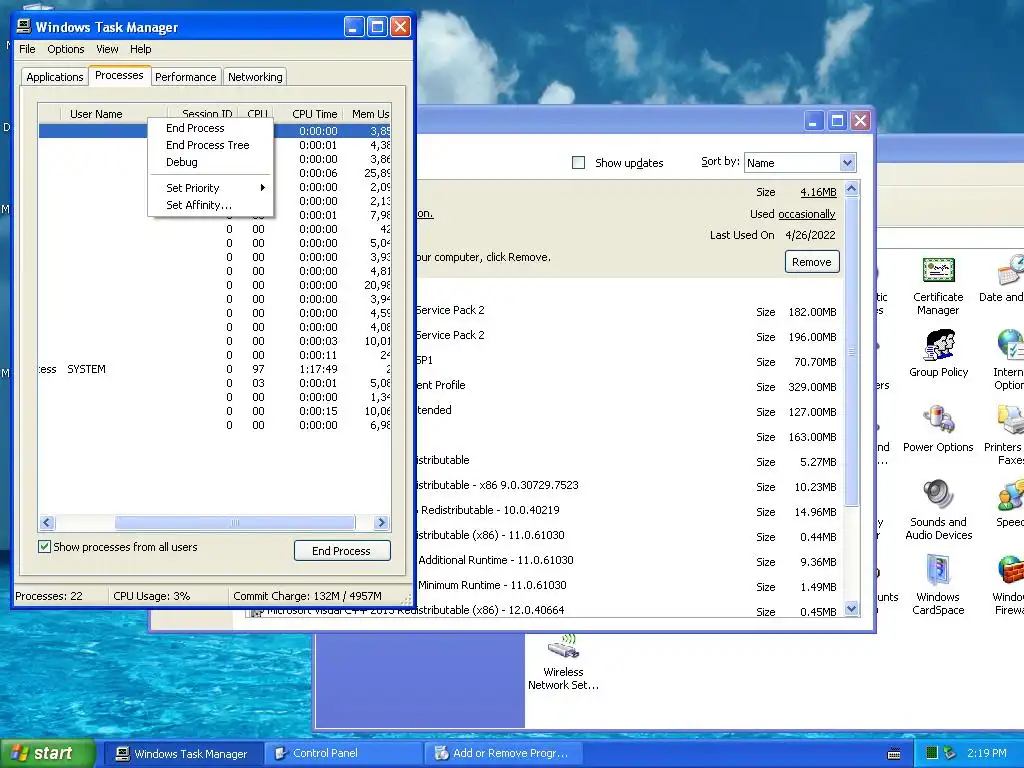The height and width of the screenshot is (768, 1024).
Task: Open the Windows CardSpace icon
Action: [x=938, y=585]
